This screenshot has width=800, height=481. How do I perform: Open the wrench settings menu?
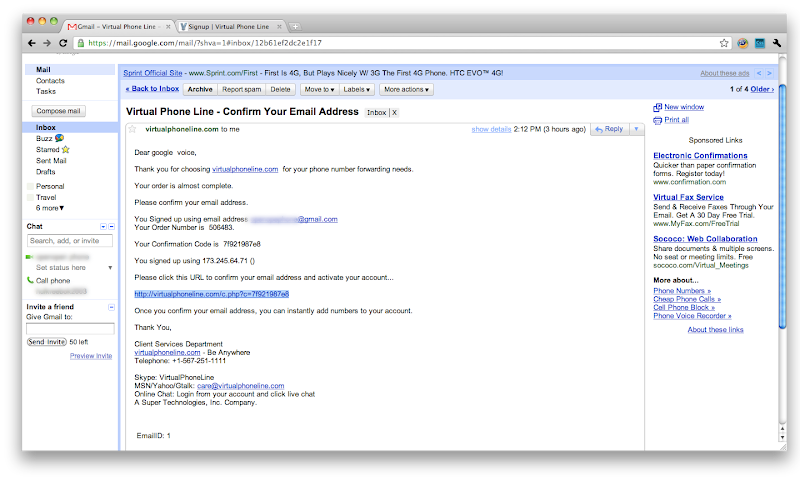coord(777,43)
